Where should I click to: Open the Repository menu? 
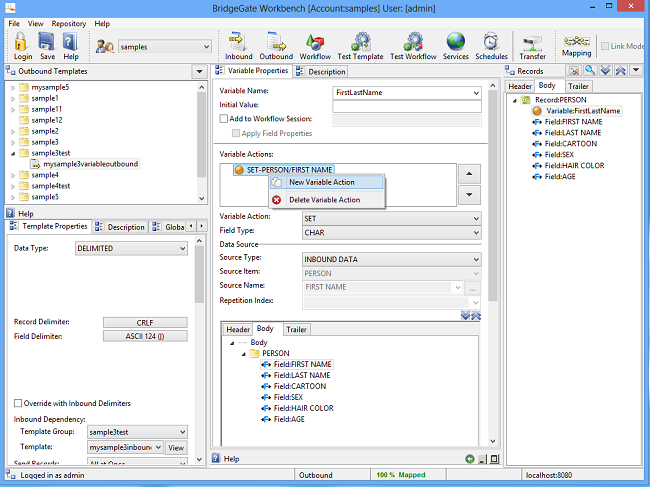(69, 24)
